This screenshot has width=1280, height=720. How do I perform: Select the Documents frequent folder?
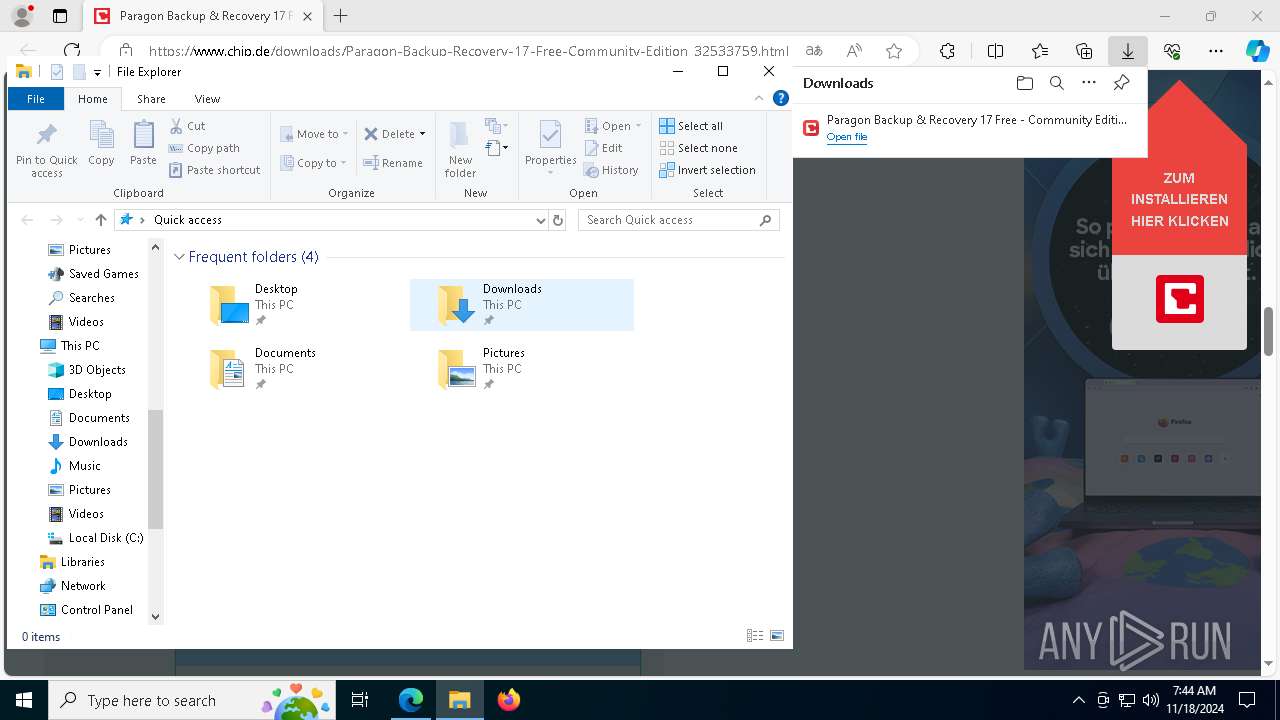(294, 369)
